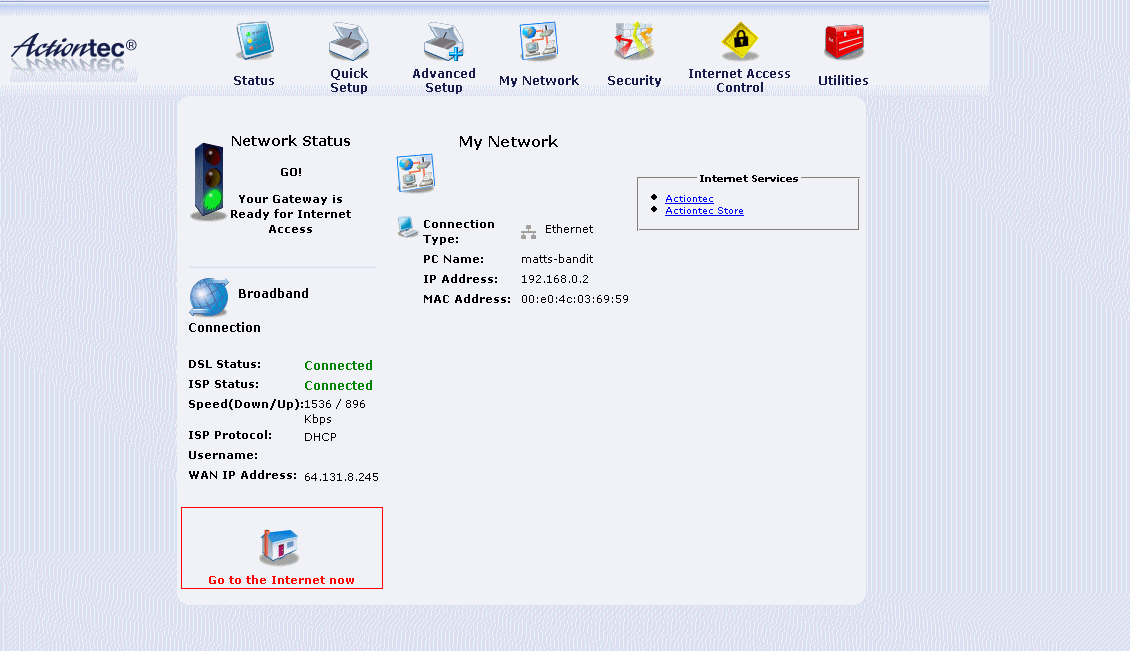
Task: Select the My Network menu label
Action: (539, 81)
